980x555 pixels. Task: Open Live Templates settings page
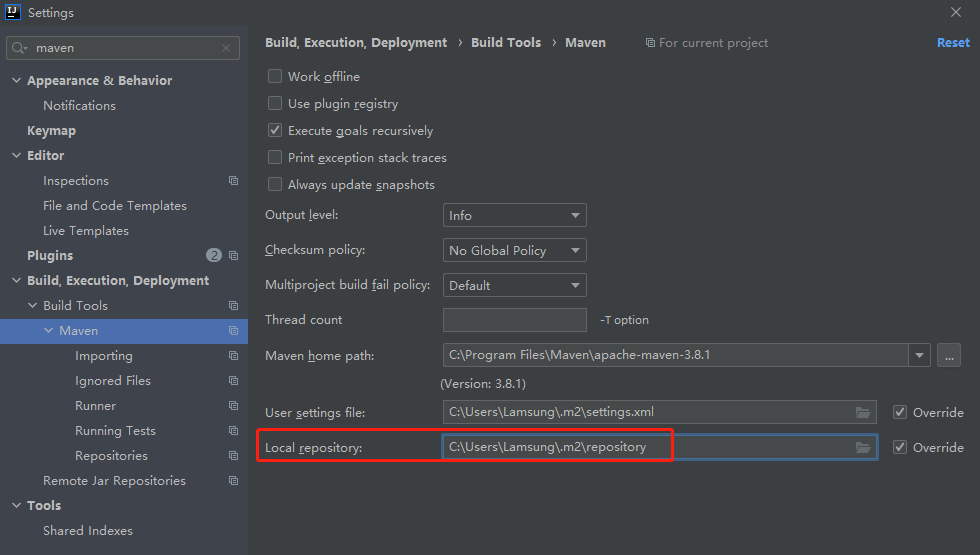[x=86, y=231]
